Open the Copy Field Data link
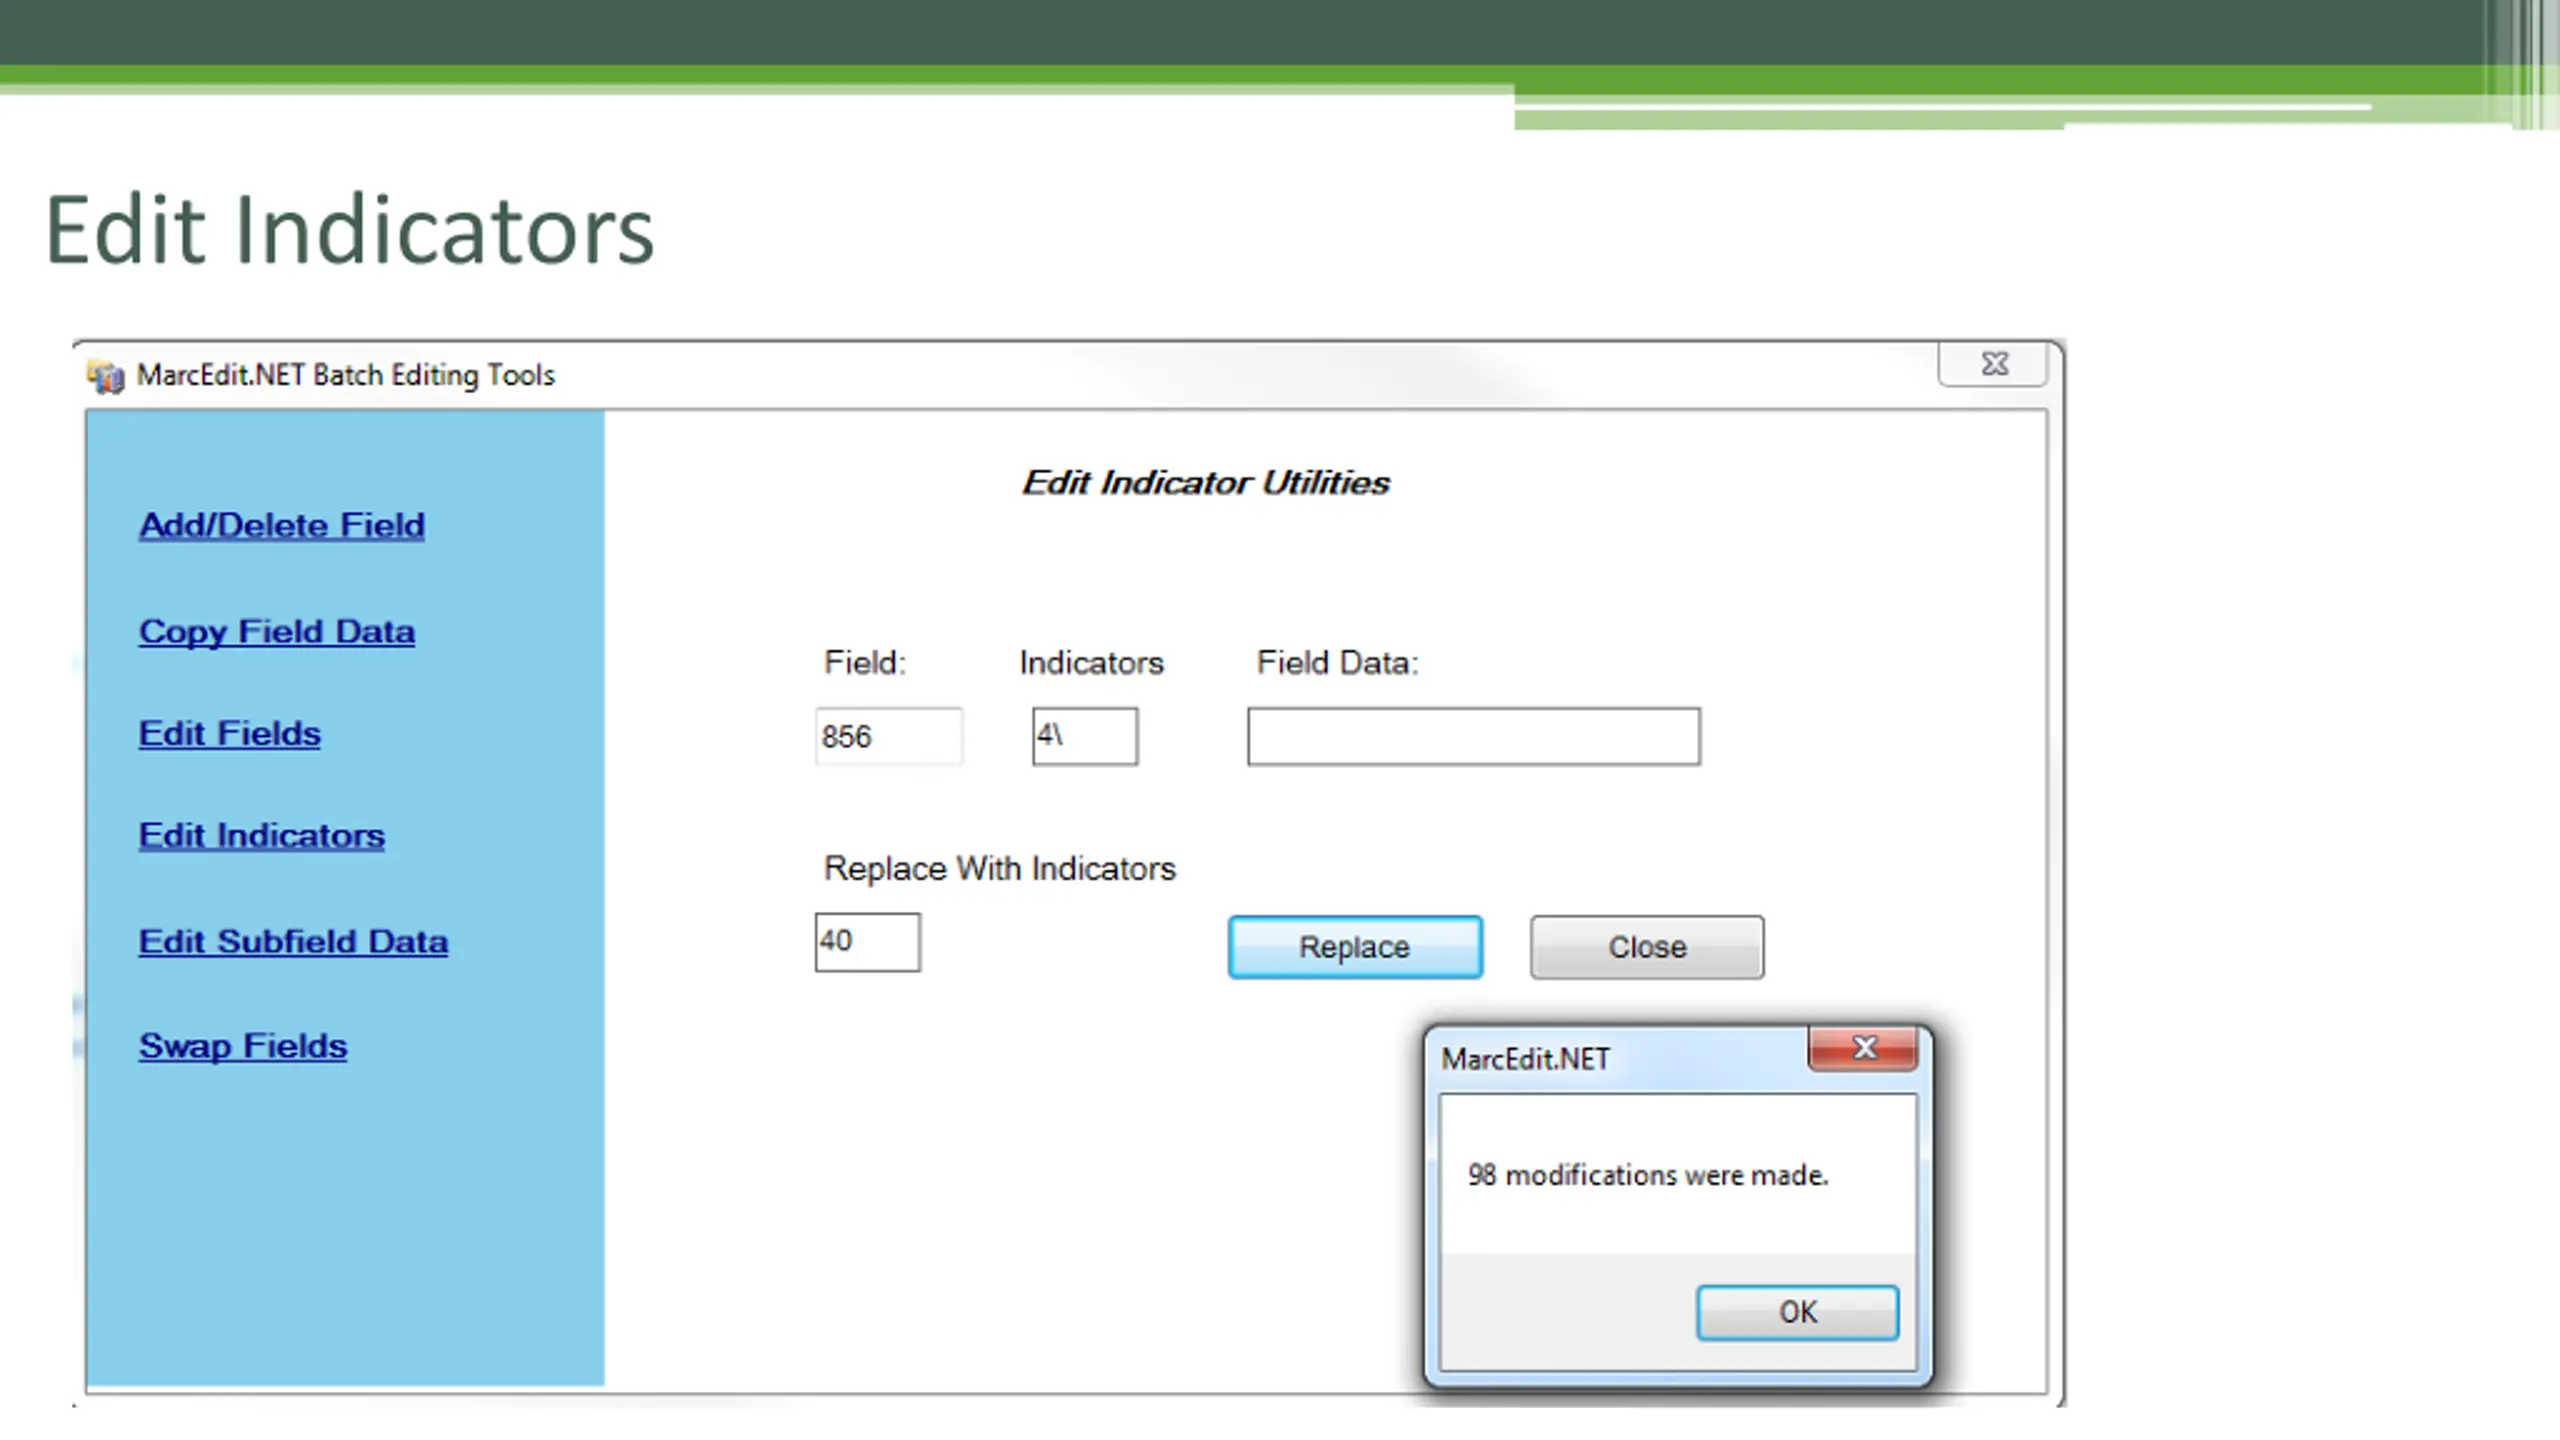The width and height of the screenshot is (2560, 1440). [277, 632]
